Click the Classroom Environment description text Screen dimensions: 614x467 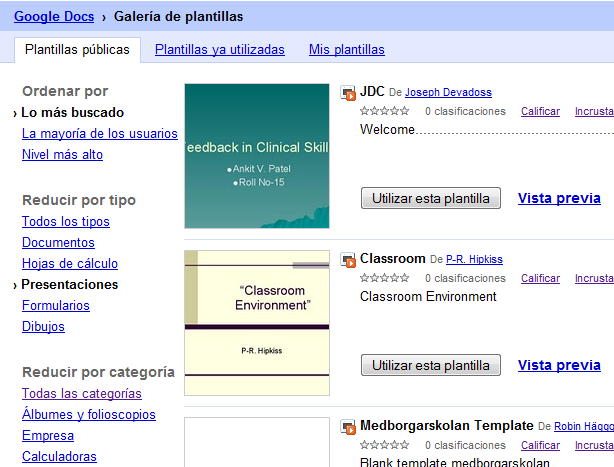point(428,297)
